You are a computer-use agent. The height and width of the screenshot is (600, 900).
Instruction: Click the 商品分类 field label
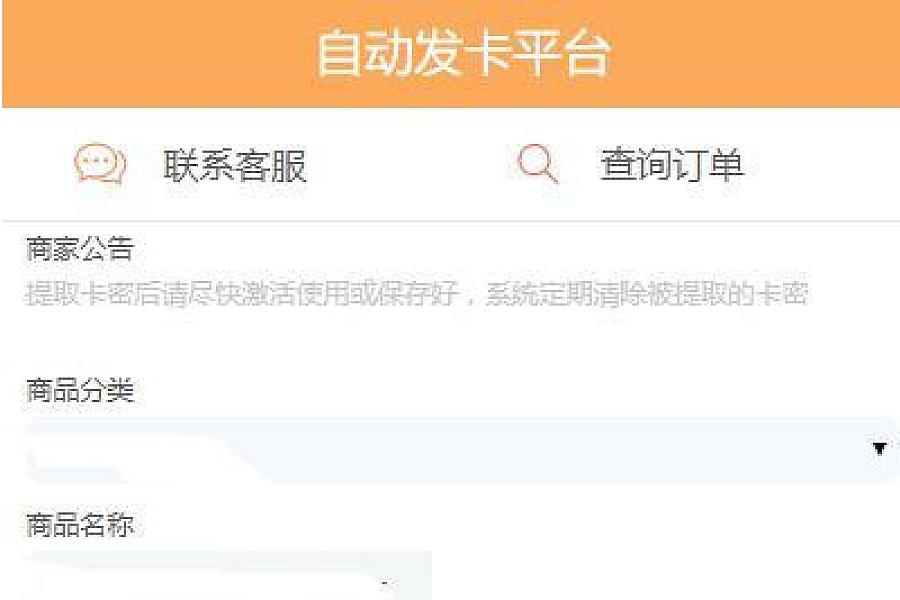point(80,390)
